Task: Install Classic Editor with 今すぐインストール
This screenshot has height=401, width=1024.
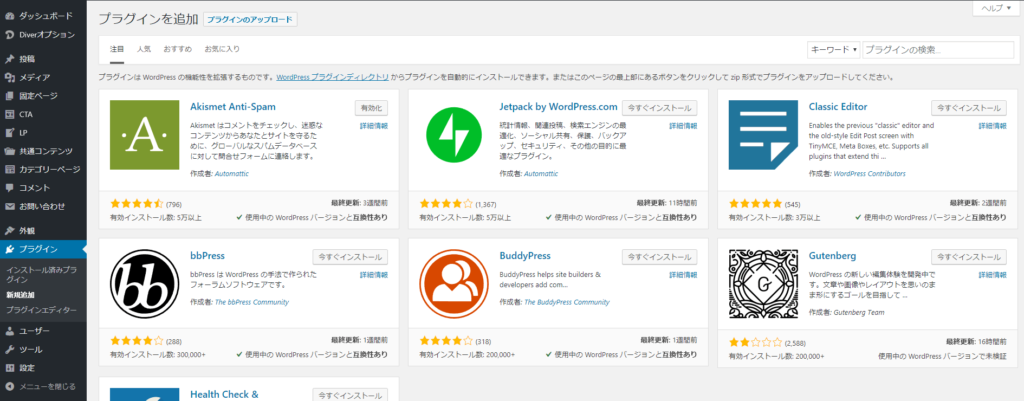Action: click(969, 108)
